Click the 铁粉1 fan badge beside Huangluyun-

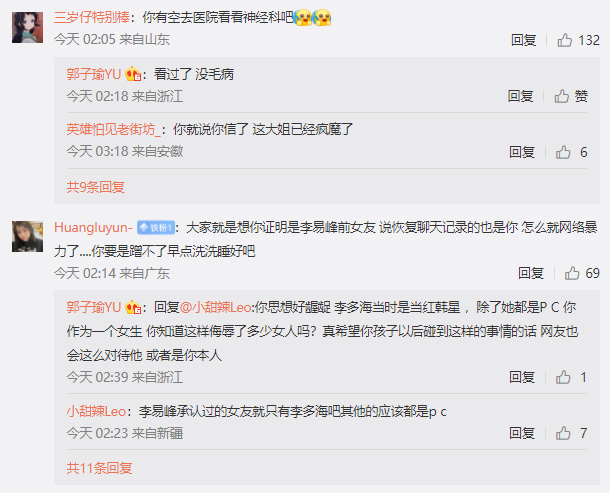click(155, 228)
